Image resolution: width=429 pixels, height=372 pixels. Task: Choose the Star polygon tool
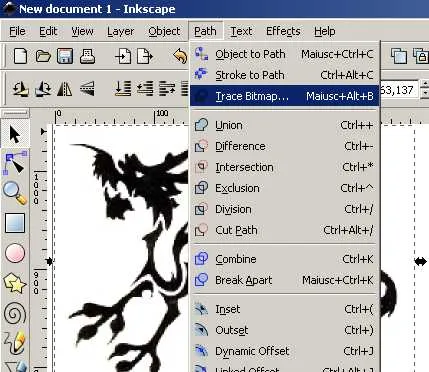(15, 283)
